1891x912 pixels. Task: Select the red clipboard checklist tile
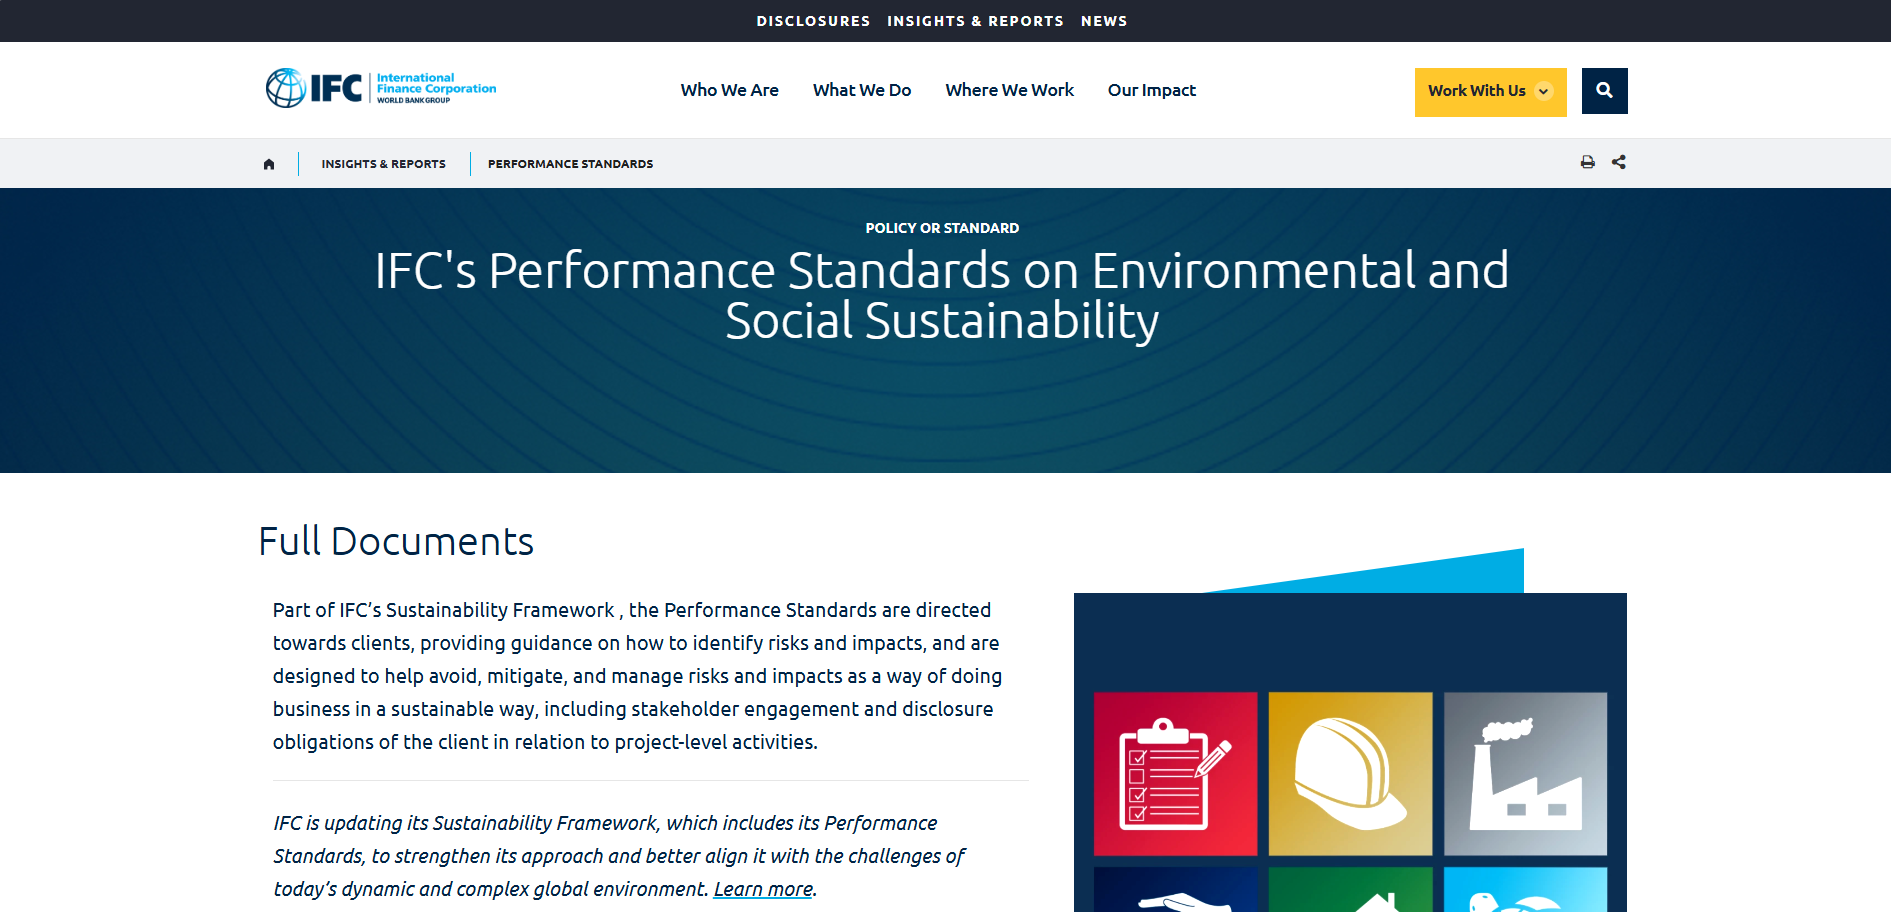tap(1175, 773)
